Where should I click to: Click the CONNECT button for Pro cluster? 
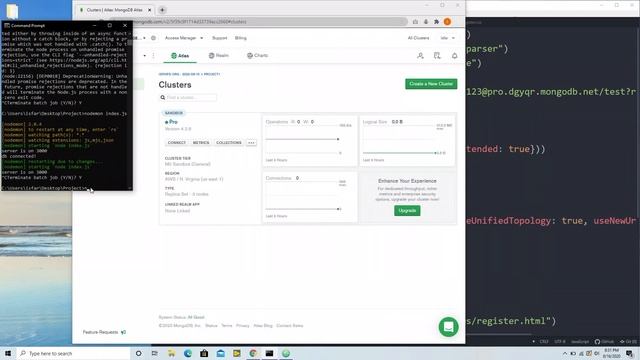pos(177,142)
